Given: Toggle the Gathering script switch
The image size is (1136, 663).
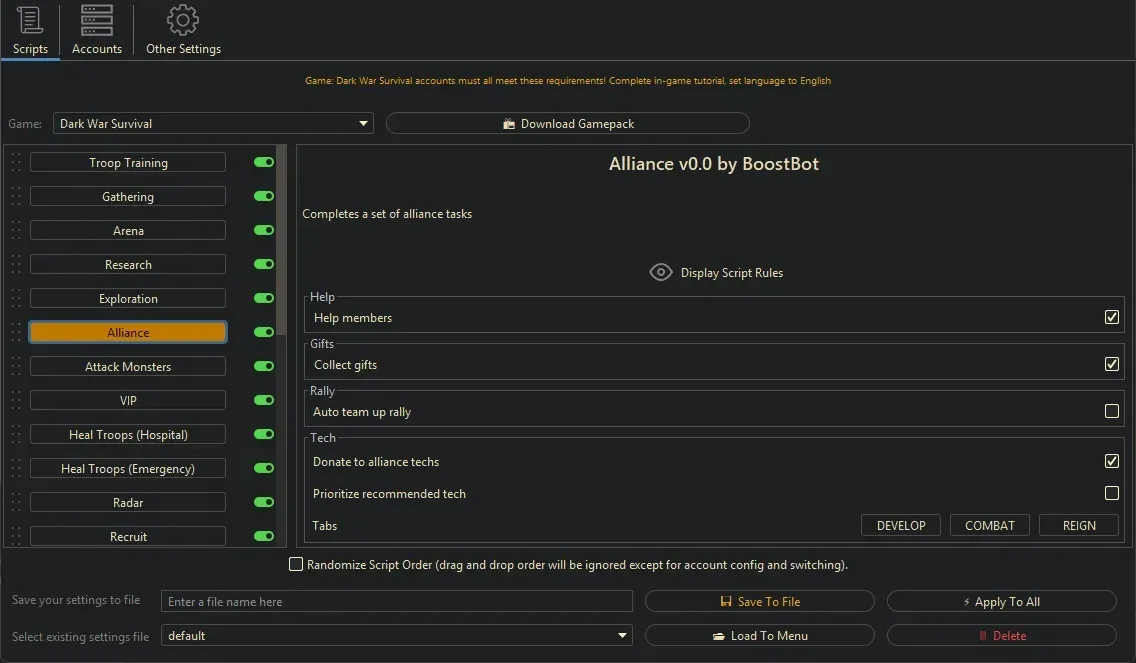Looking at the screenshot, I should click(264, 196).
